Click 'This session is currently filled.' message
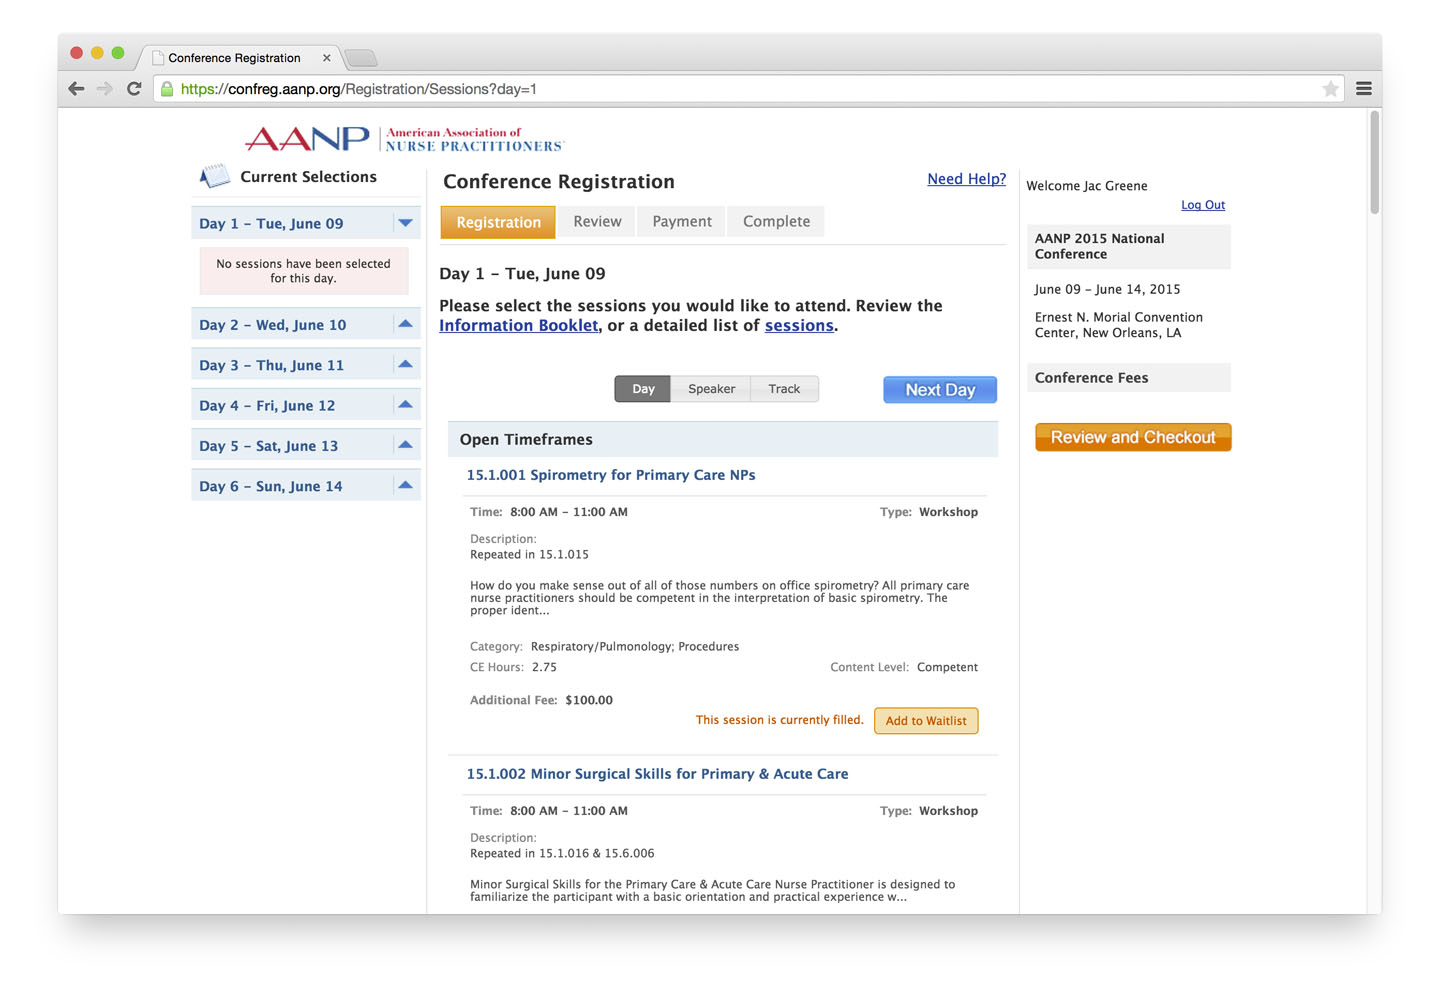 pyautogui.click(x=780, y=720)
